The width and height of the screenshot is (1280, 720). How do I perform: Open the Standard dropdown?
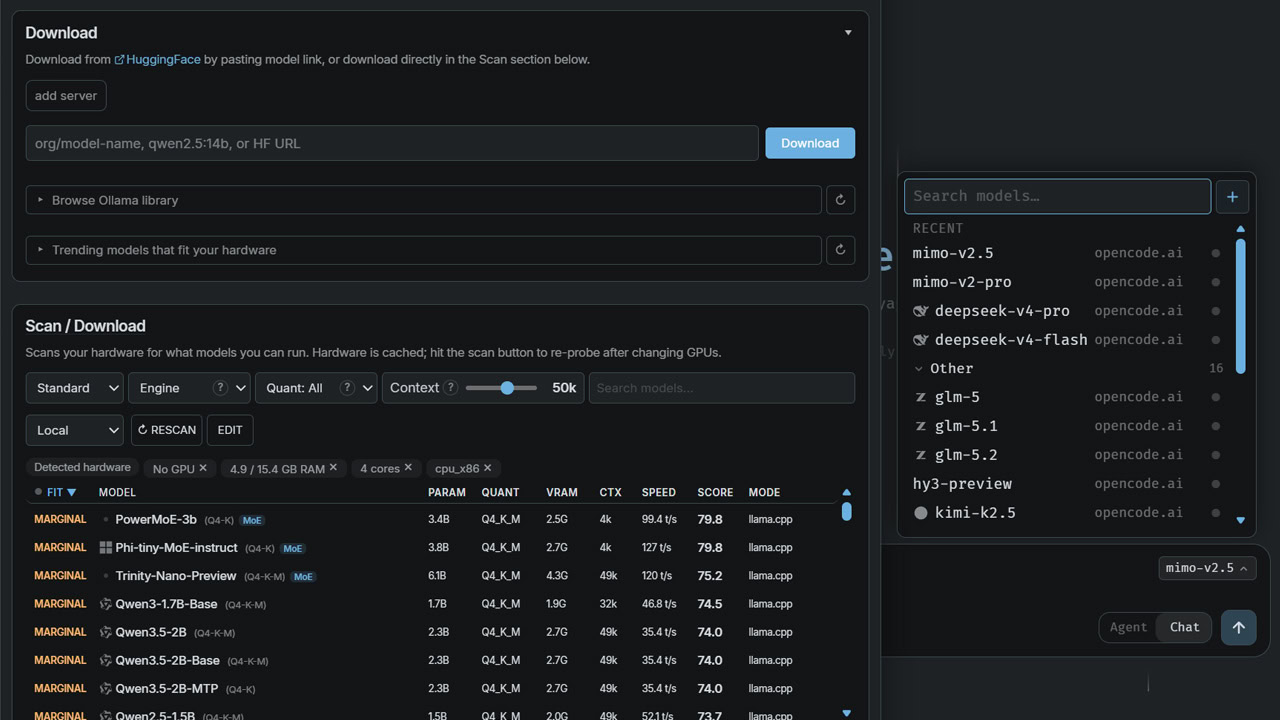(75, 388)
